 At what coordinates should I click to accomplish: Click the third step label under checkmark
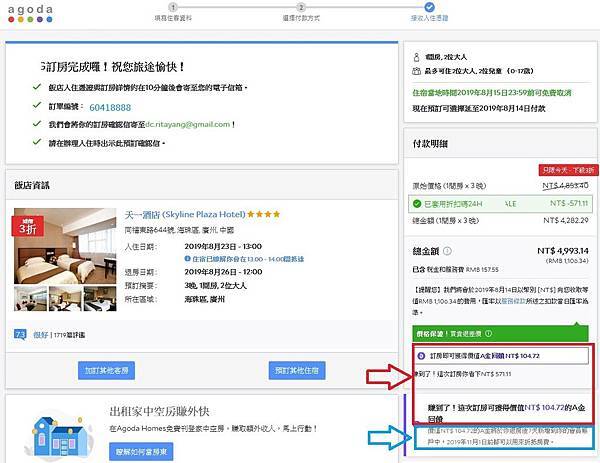coord(429,18)
